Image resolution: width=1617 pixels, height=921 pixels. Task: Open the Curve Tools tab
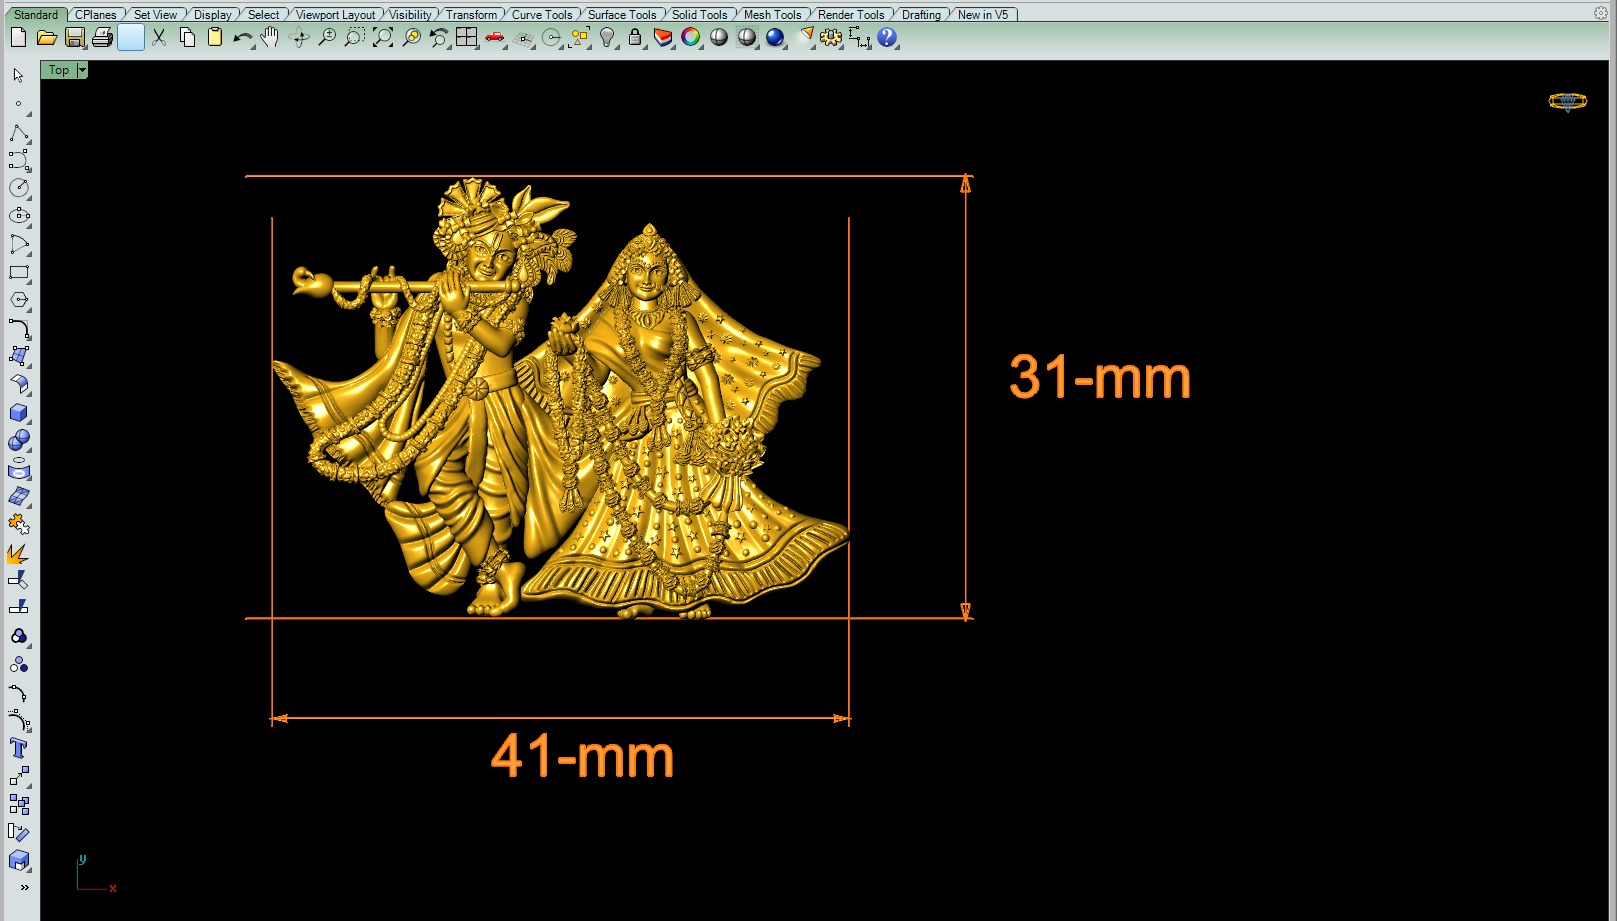pyautogui.click(x=543, y=15)
